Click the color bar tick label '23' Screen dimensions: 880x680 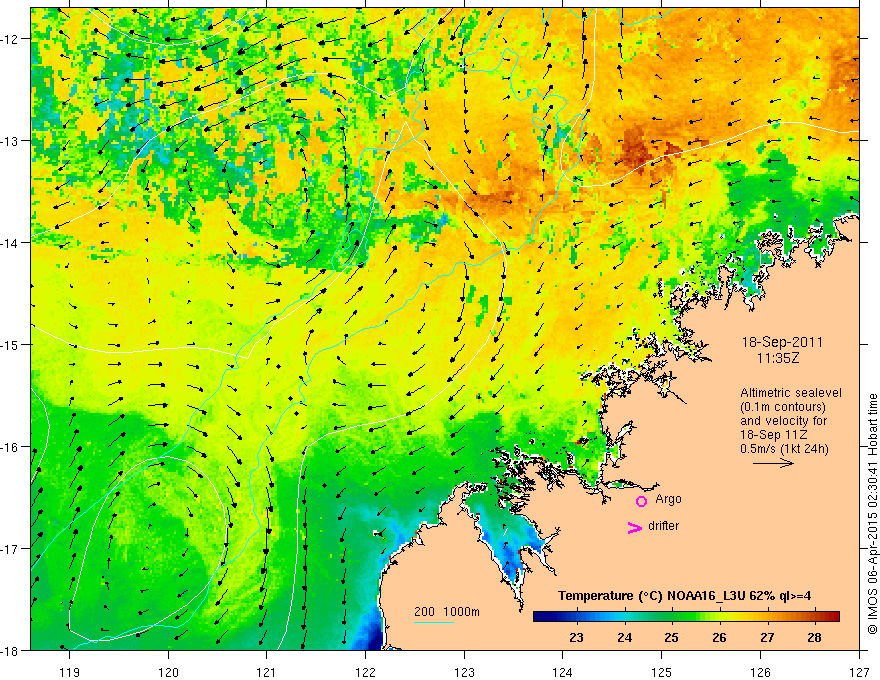[576, 637]
